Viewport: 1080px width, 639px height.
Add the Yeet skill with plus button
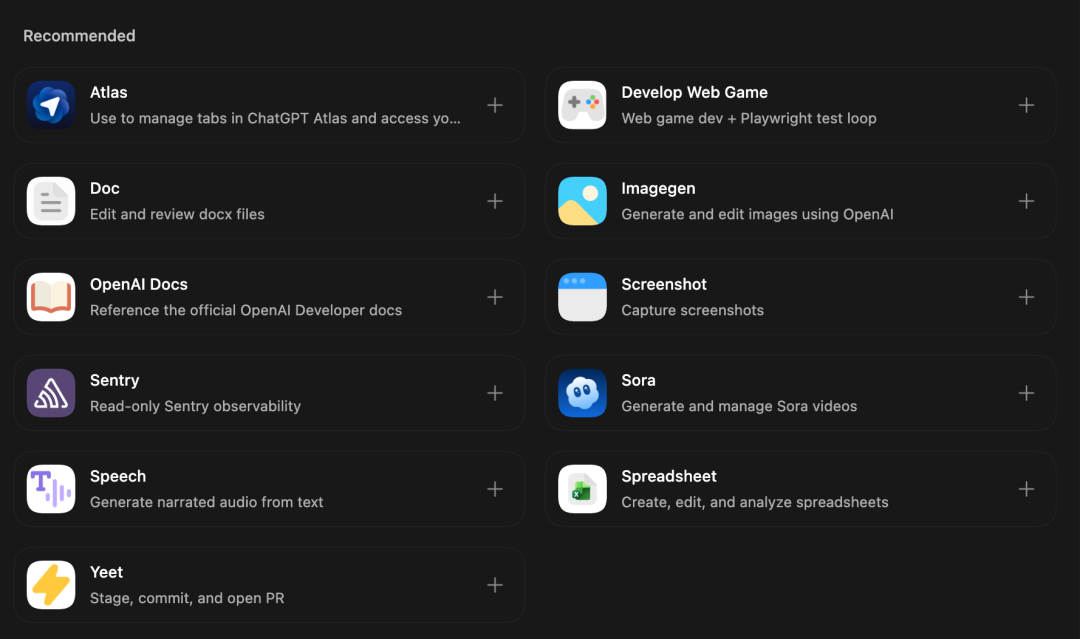tap(495, 585)
